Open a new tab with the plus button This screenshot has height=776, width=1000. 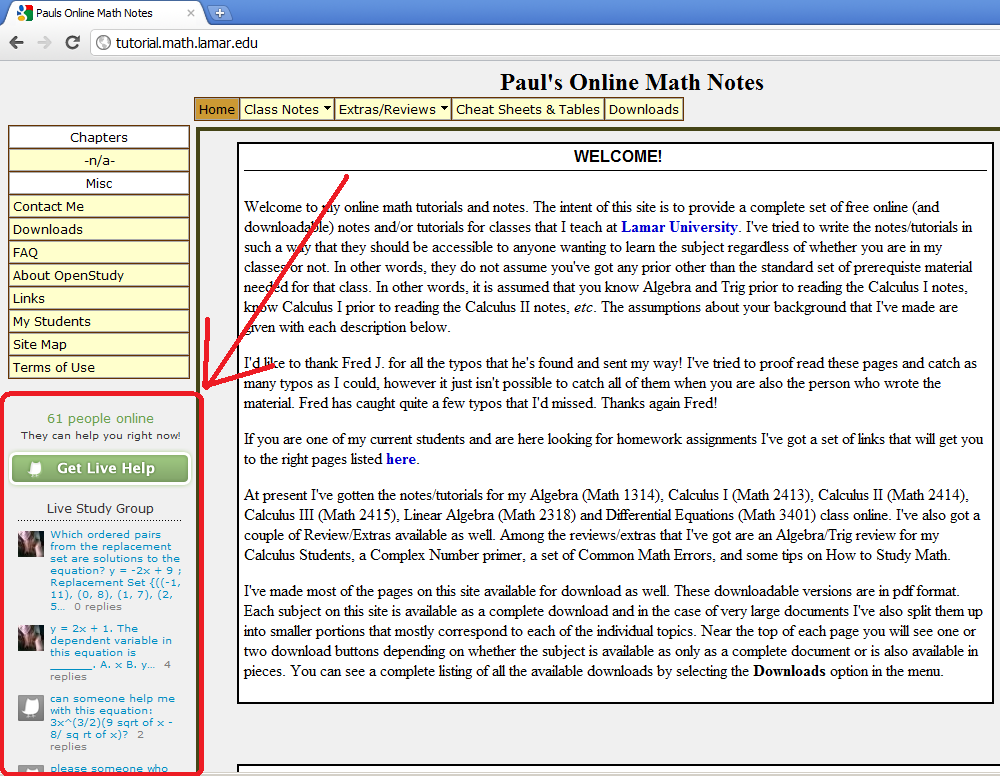click(219, 13)
